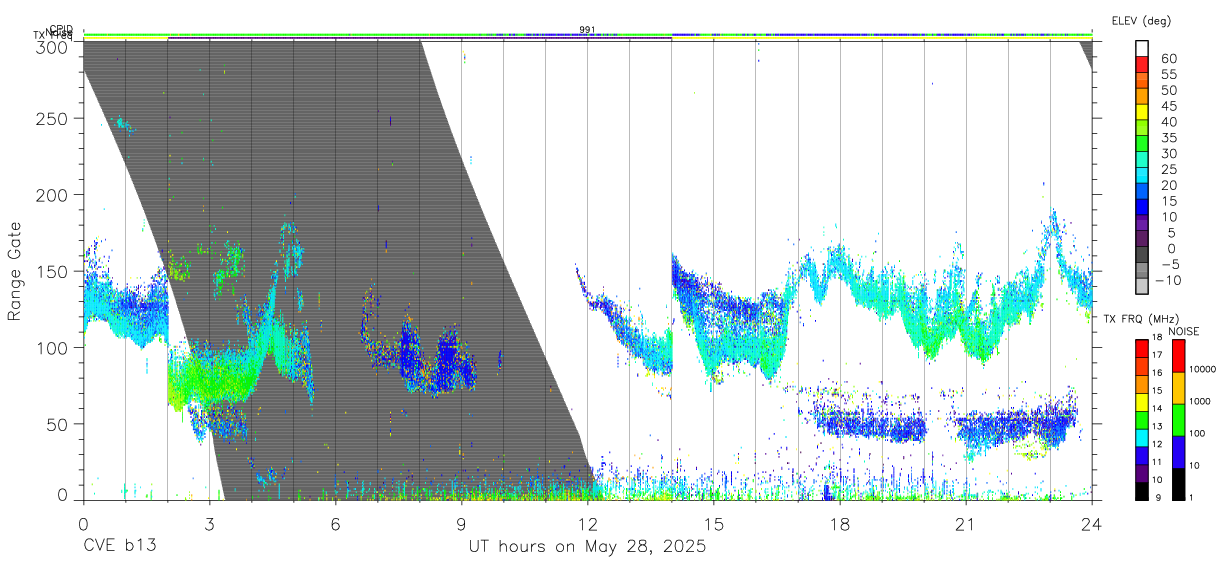
Task: Click the 150 tick label on the range gate axis
Action: [x=53, y=271]
